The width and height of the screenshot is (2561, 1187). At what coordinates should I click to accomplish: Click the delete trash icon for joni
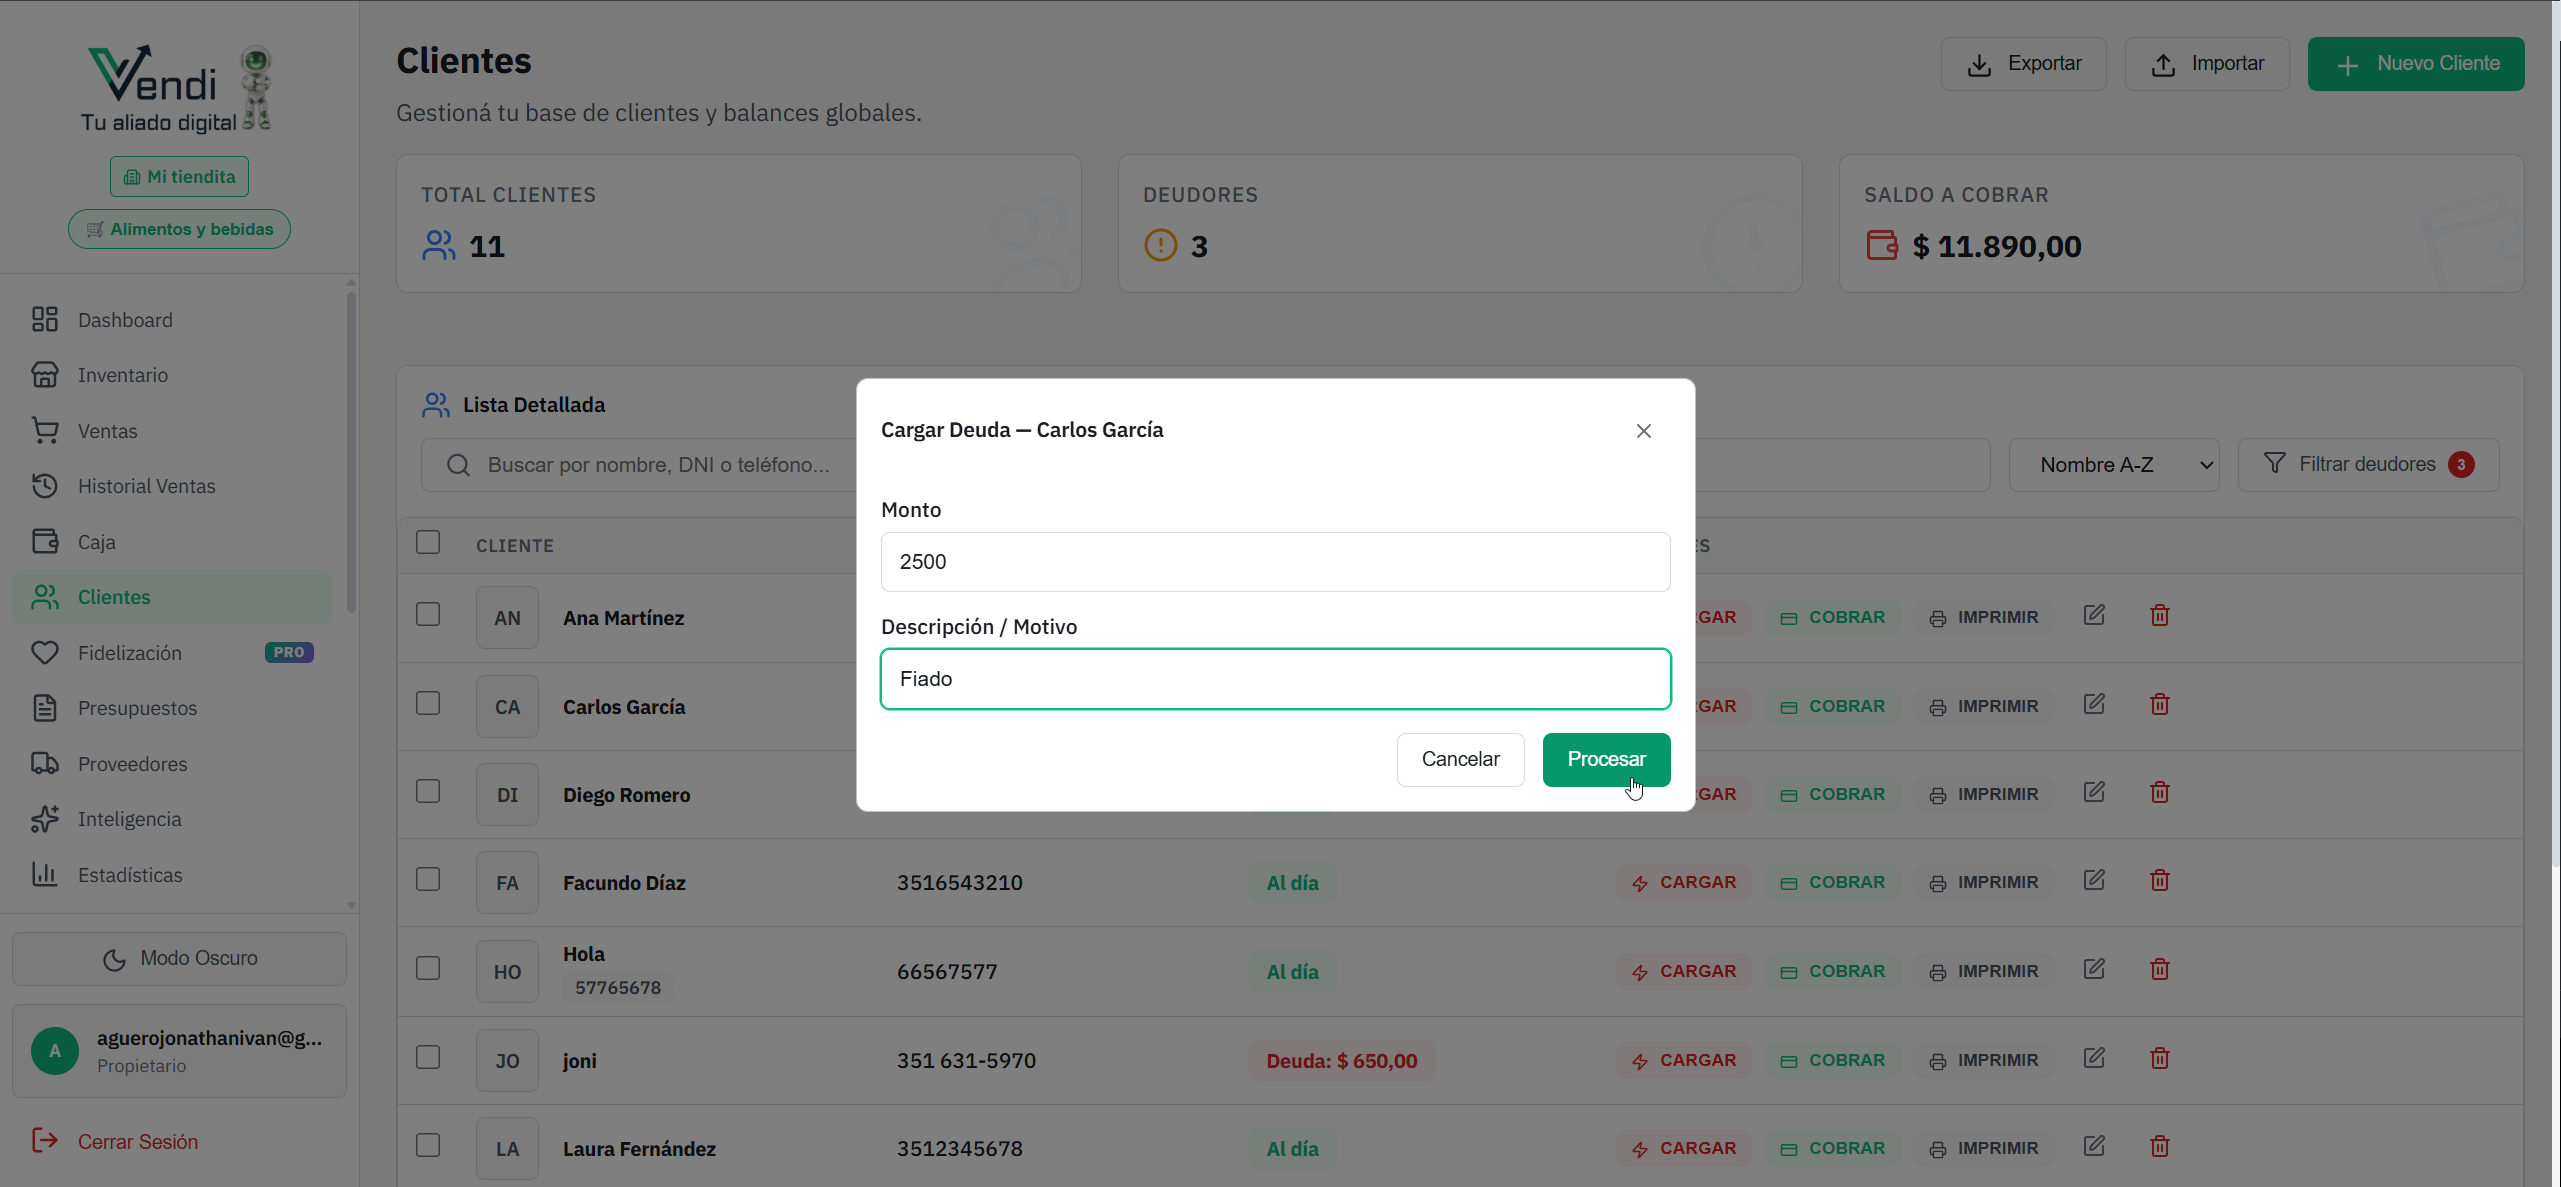pos(2159,1058)
